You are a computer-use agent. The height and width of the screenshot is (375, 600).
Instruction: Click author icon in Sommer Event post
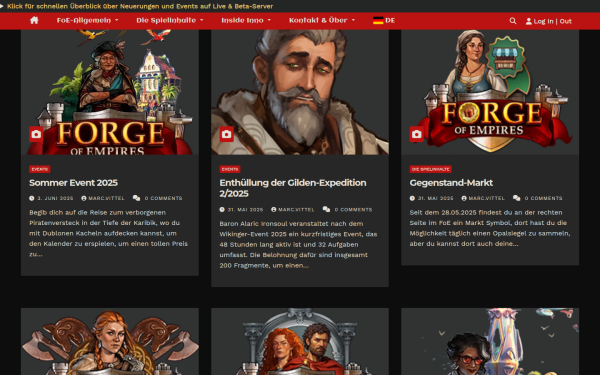pos(84,198)
